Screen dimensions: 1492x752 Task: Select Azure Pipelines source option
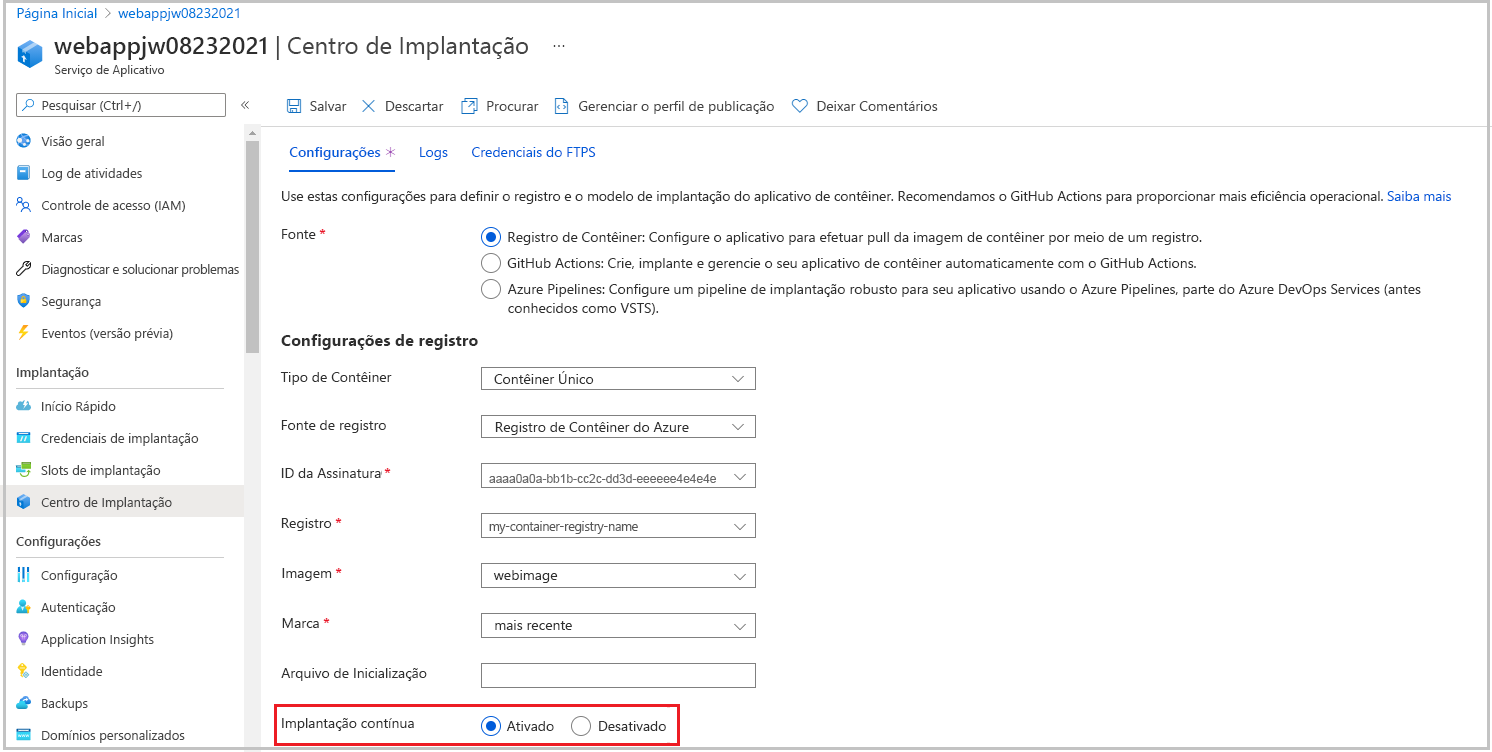pos(490,289)
